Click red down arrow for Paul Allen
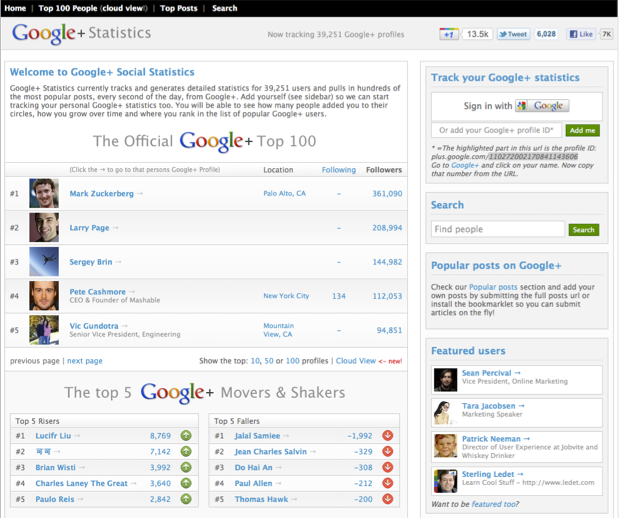 (x=388, y=483)
